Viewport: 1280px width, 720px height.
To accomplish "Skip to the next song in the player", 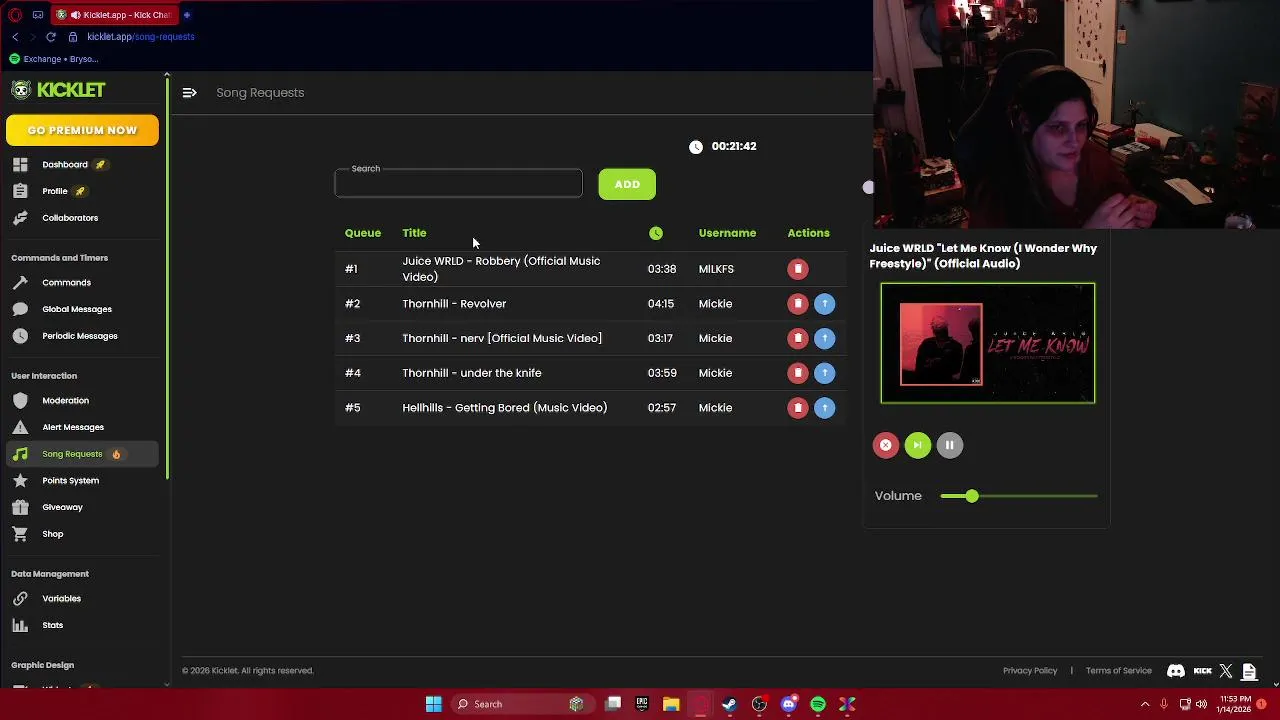I will (x=918, y=445).
